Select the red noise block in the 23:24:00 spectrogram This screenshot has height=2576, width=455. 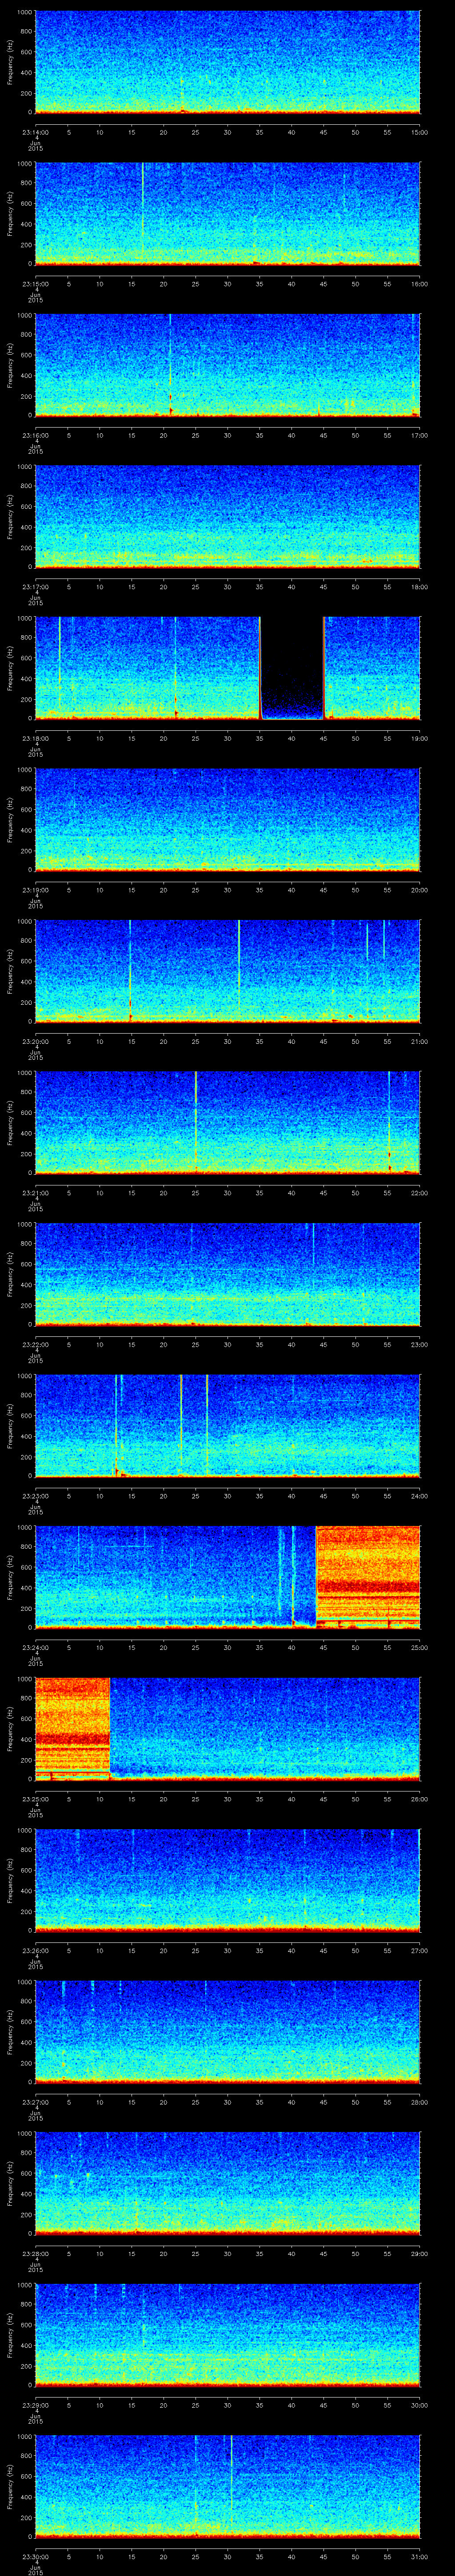[367, 1576]
